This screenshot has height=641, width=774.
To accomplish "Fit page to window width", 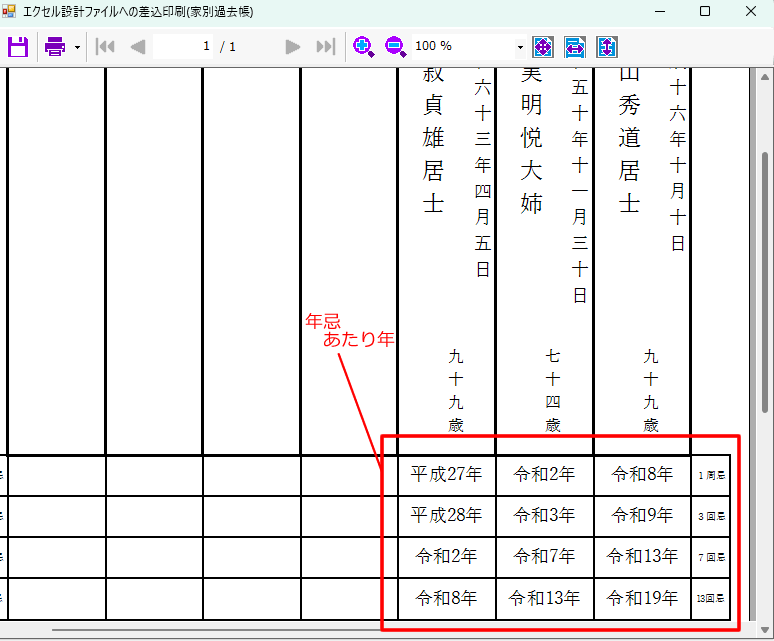I will pos(575,47).
